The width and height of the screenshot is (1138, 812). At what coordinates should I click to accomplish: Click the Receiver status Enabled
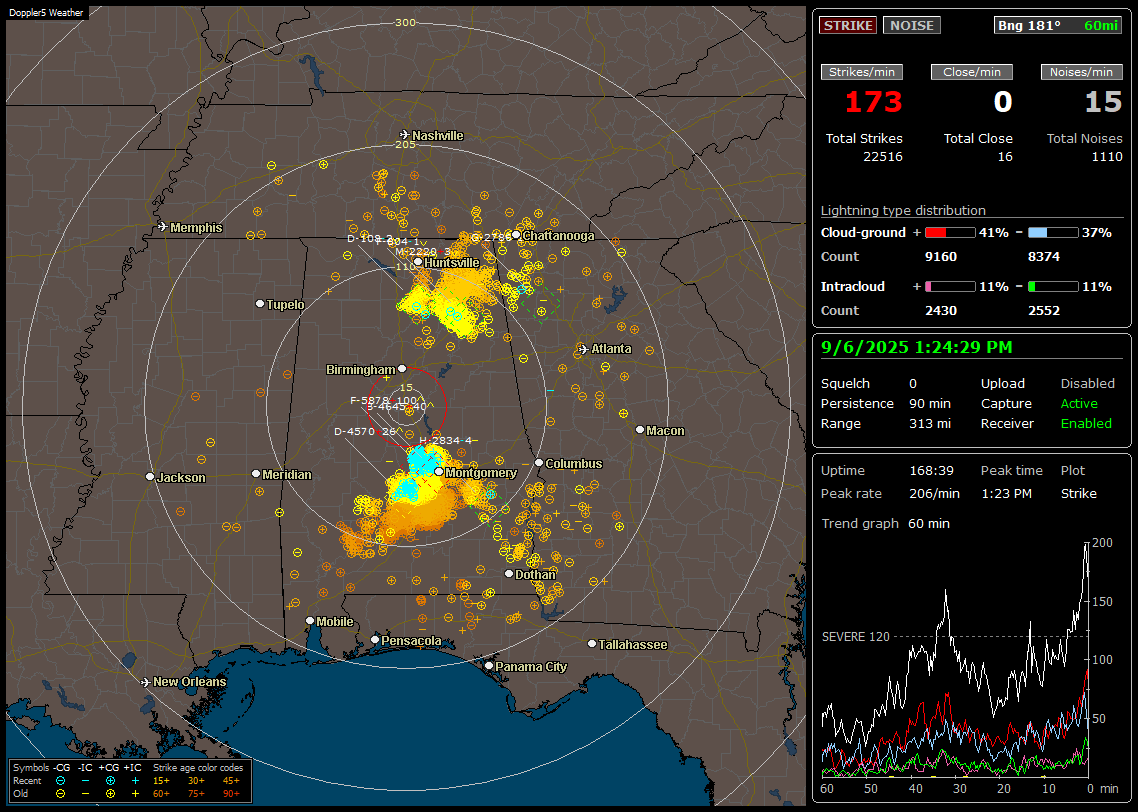[x=1086, y=424]
